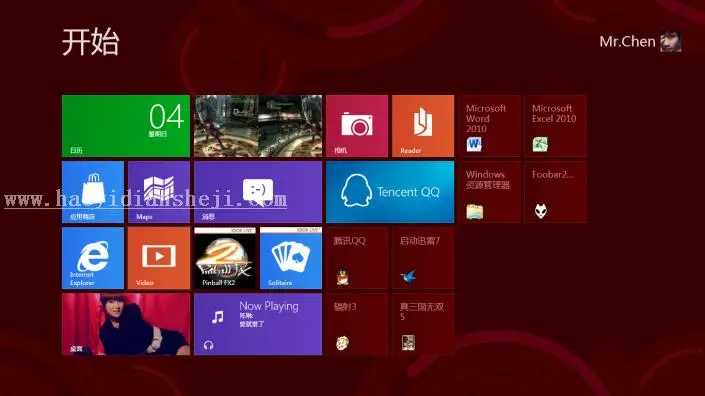This screenshot has height=396, width=705.
Task: Launch the 真三国无双5 game tile
Action: pyautogui.click(x=423, y=324)
